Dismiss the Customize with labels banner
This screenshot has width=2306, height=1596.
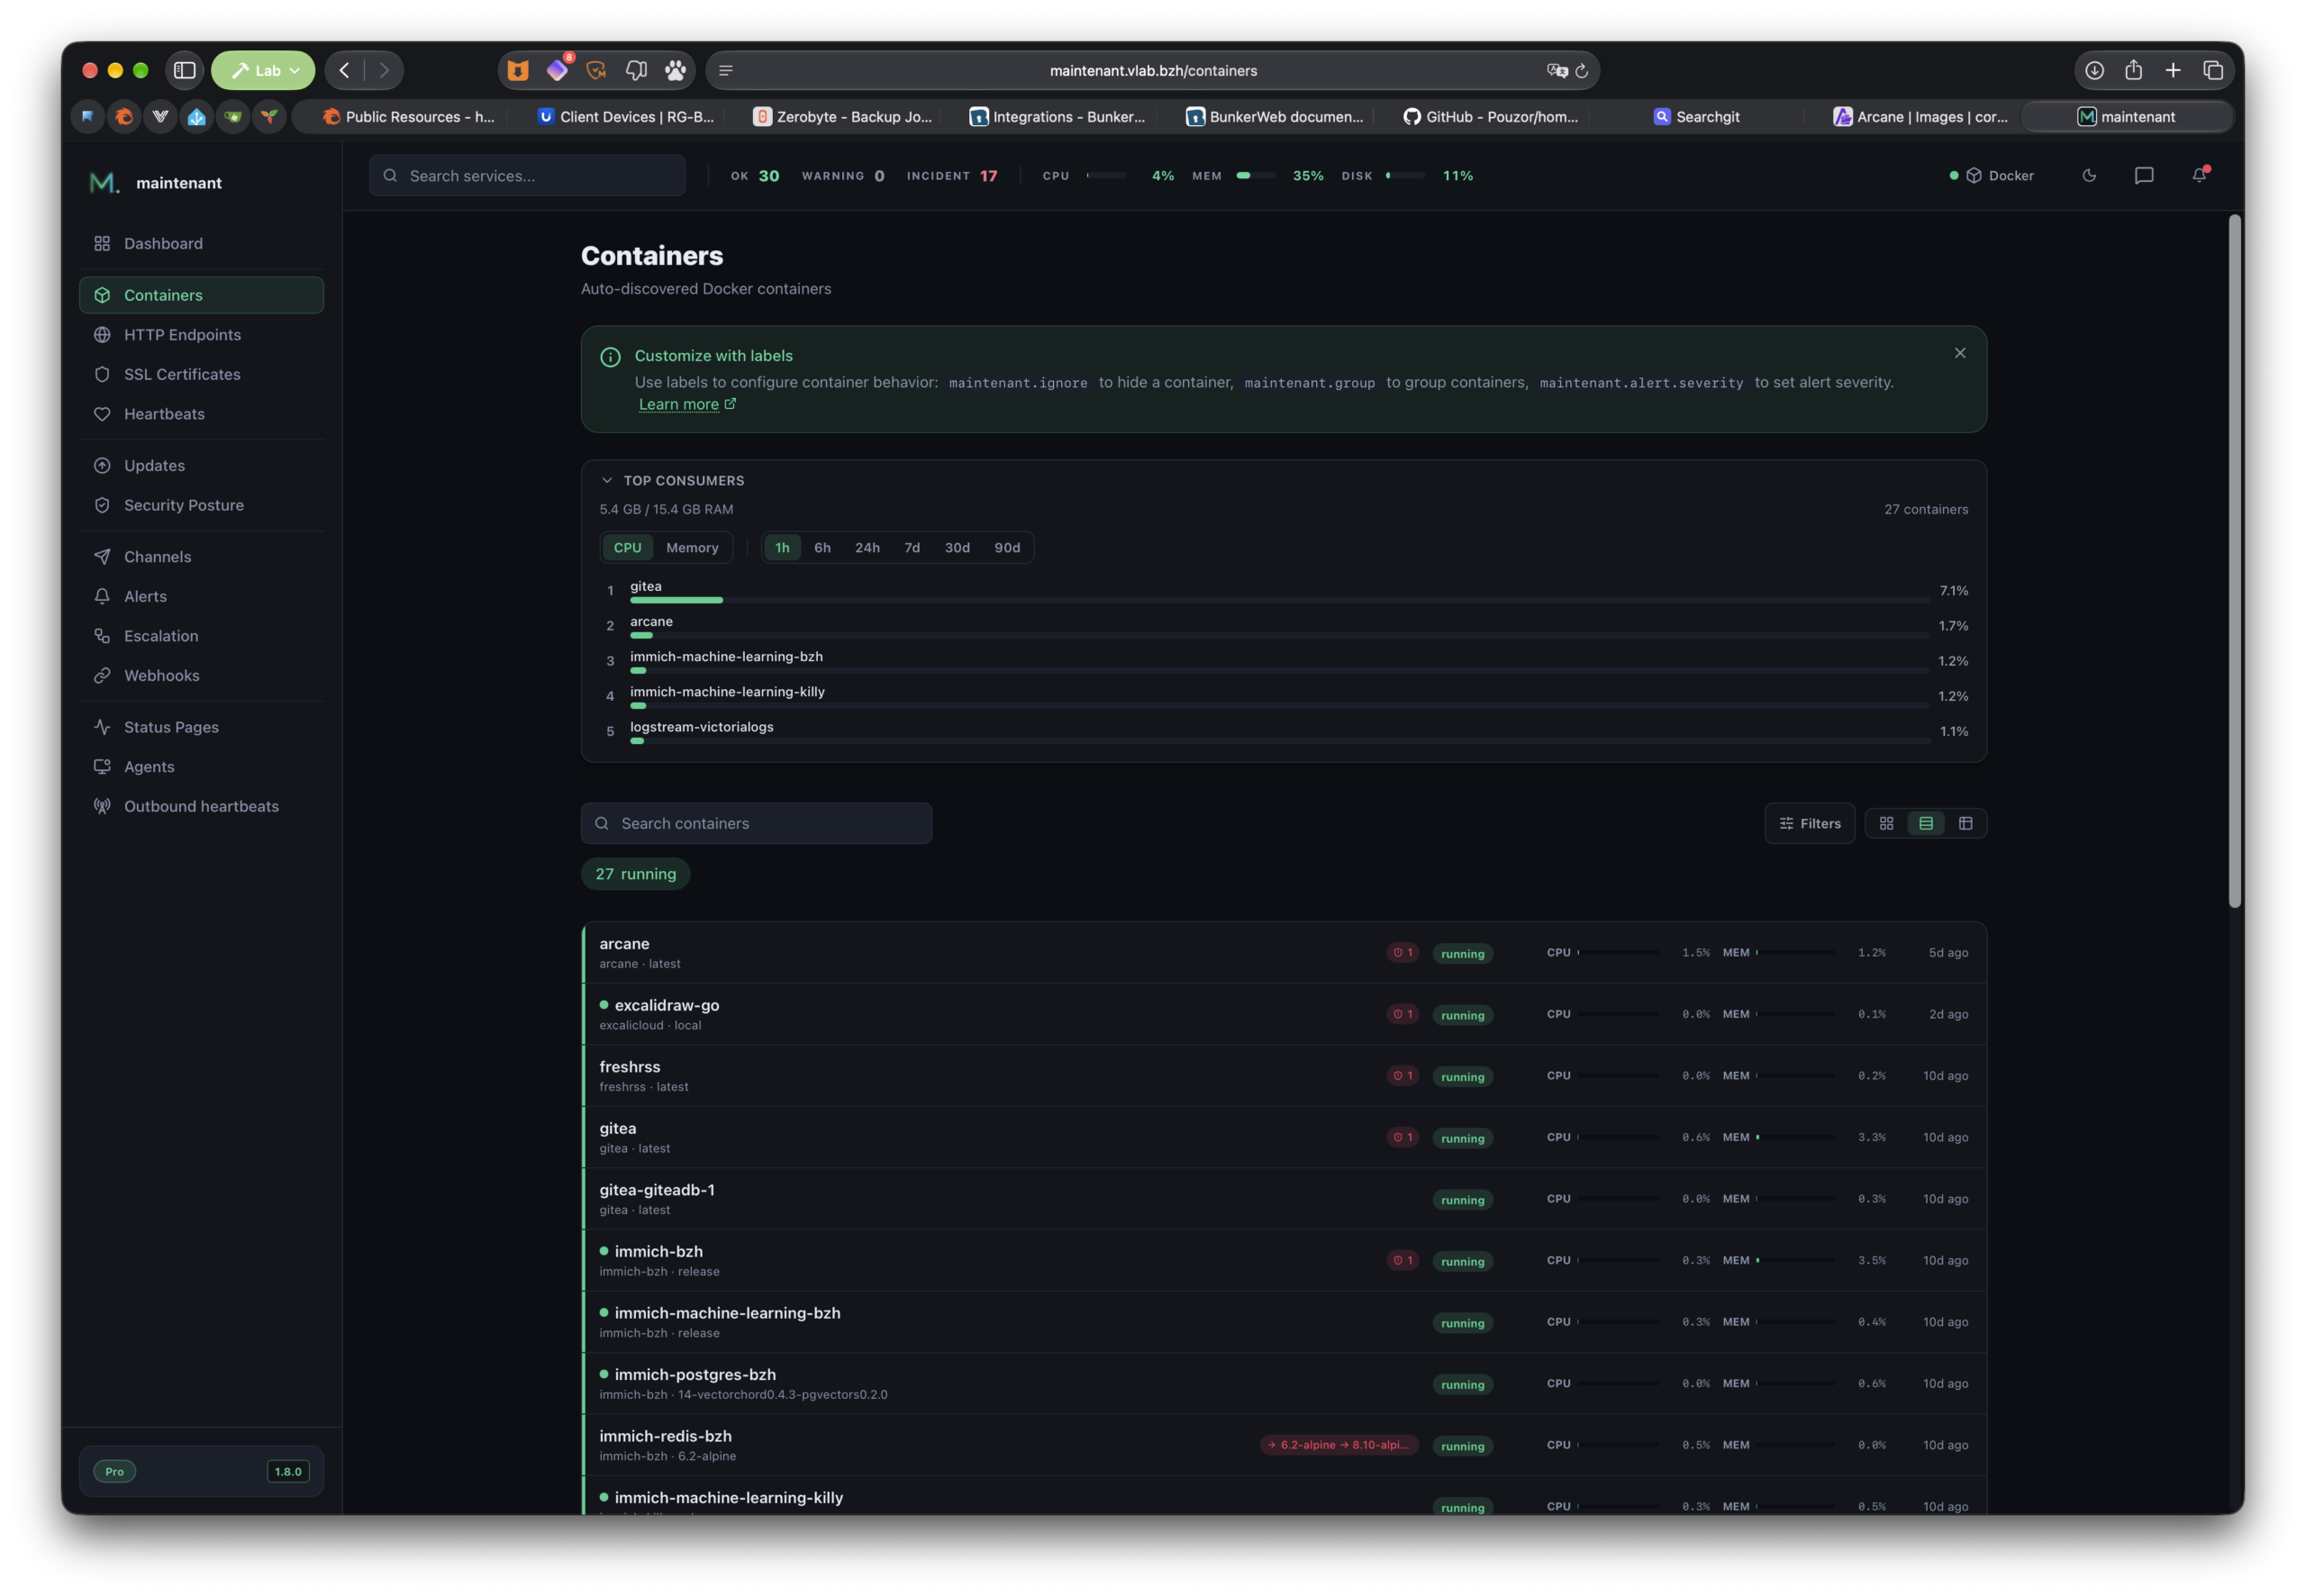(x=1960, y=353)
